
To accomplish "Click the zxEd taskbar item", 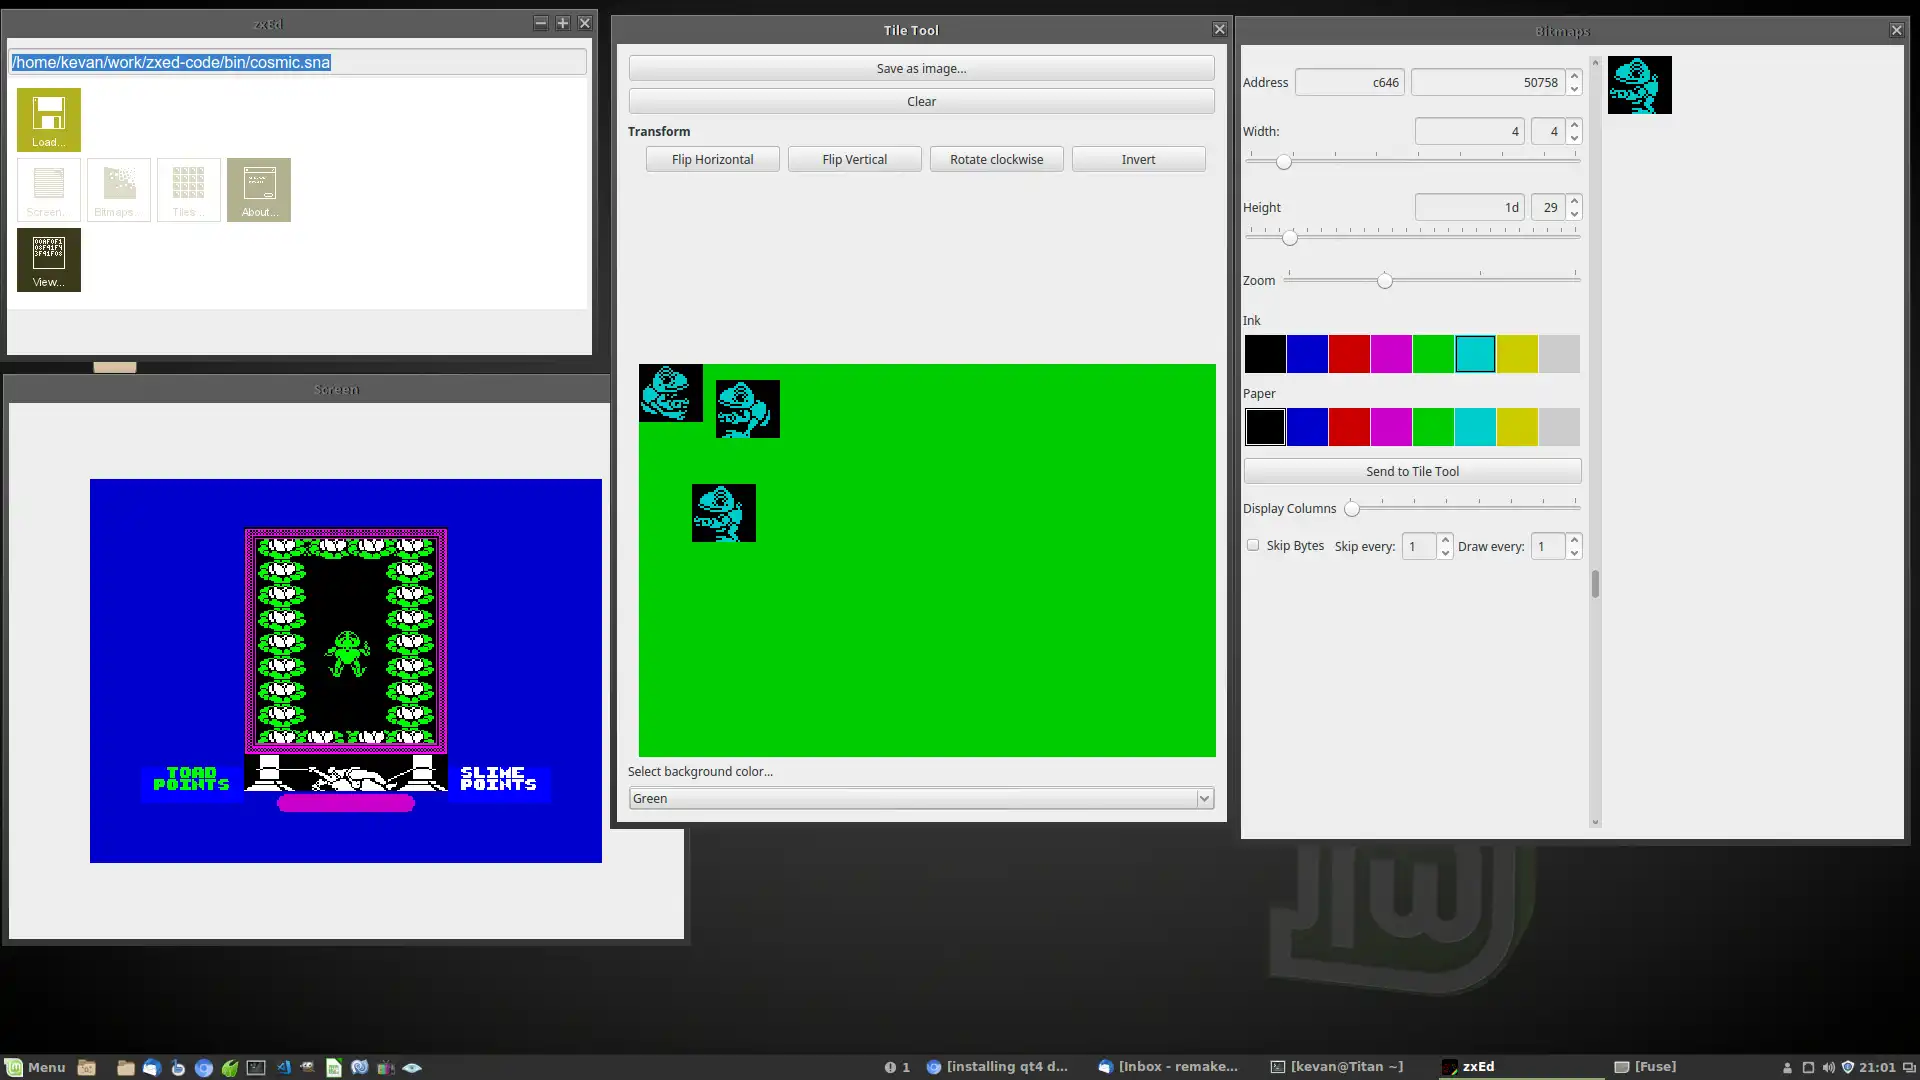I will tap(1478, 1065).
